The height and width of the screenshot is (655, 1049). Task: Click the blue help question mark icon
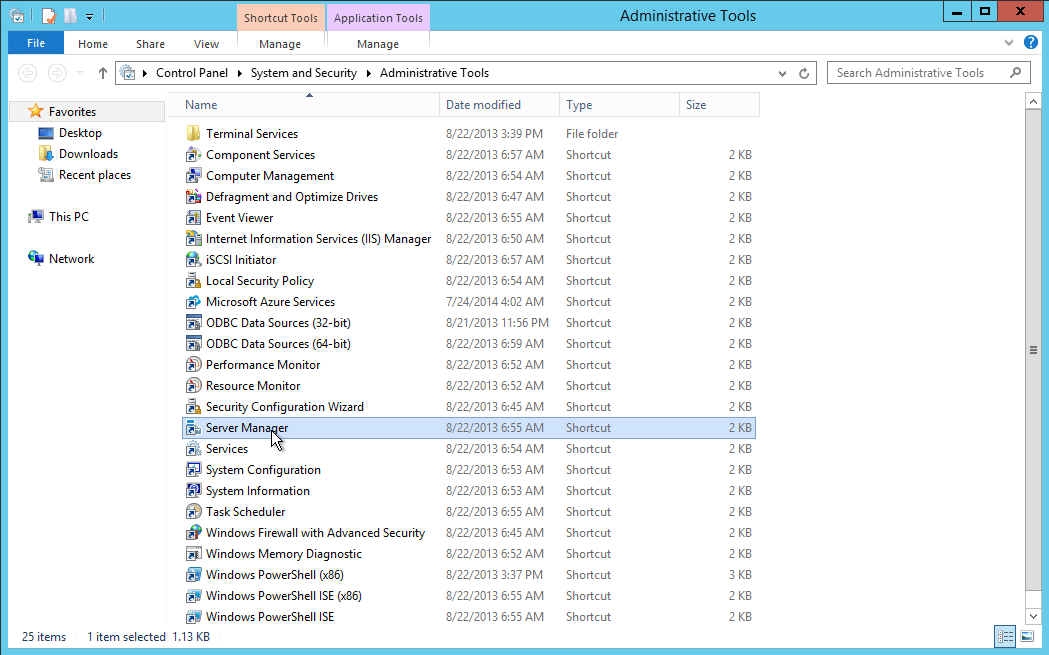tap(1031, 43)
